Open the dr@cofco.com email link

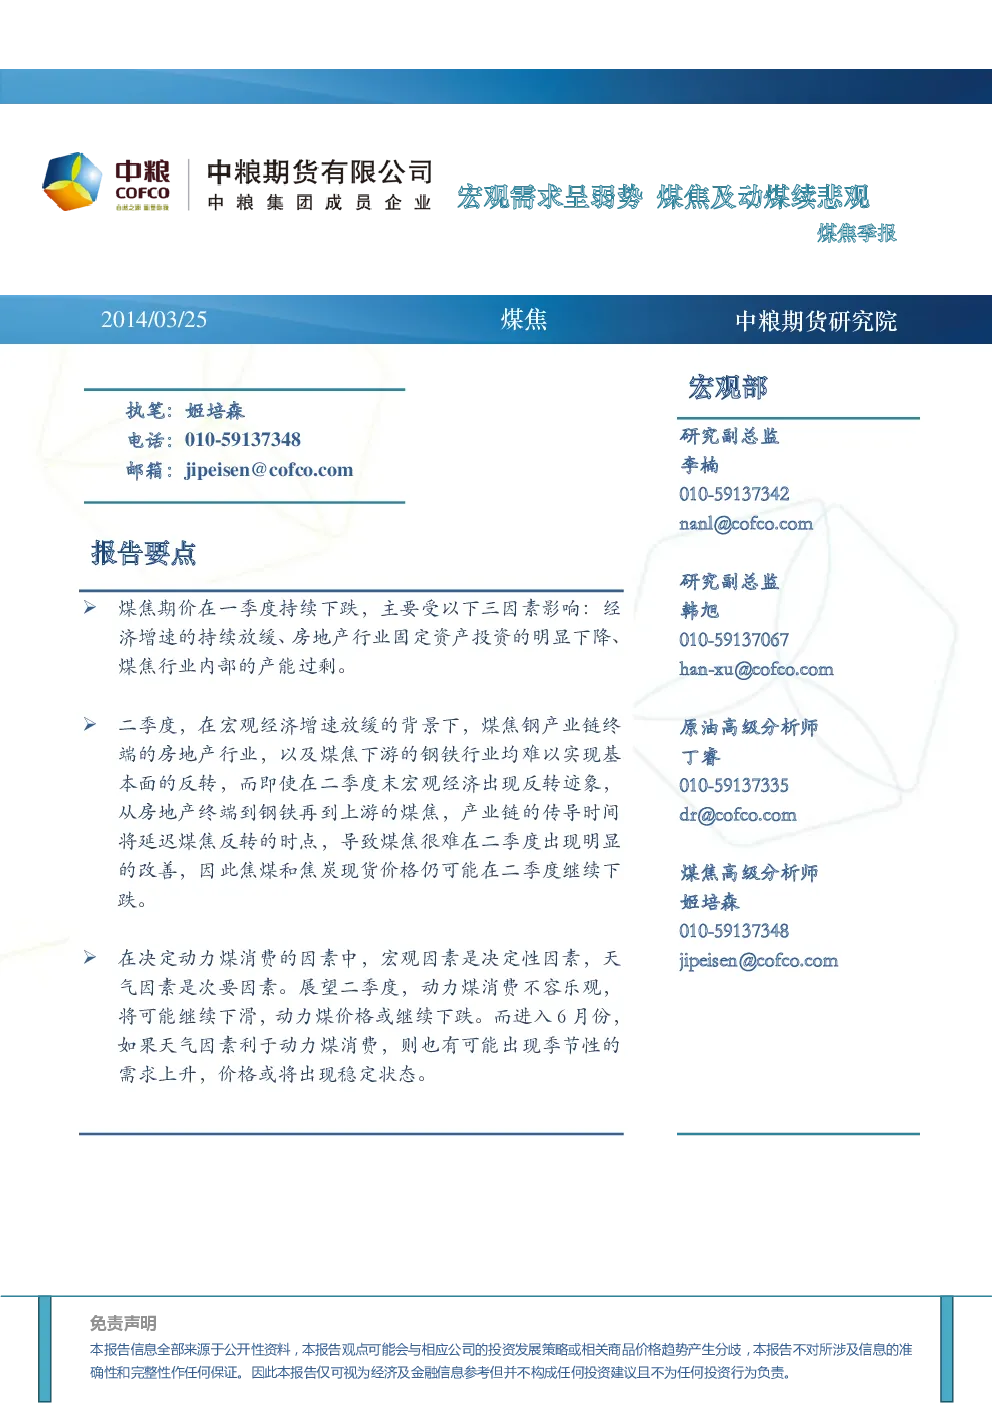[x=738, y=814]
